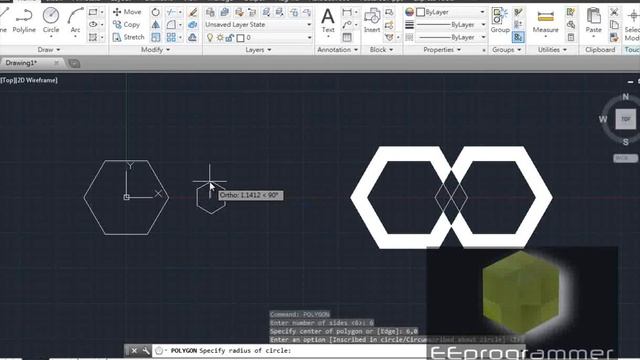Click the Table icon in Annotation panel
The image size is (640, 360).
coord(347,38)
